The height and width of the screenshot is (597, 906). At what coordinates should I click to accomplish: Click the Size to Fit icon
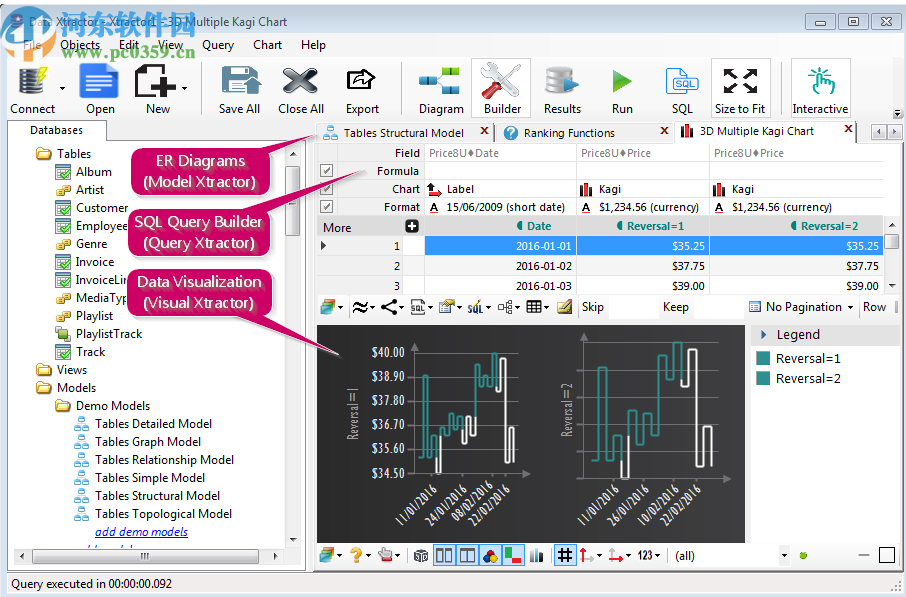[740, 81]
